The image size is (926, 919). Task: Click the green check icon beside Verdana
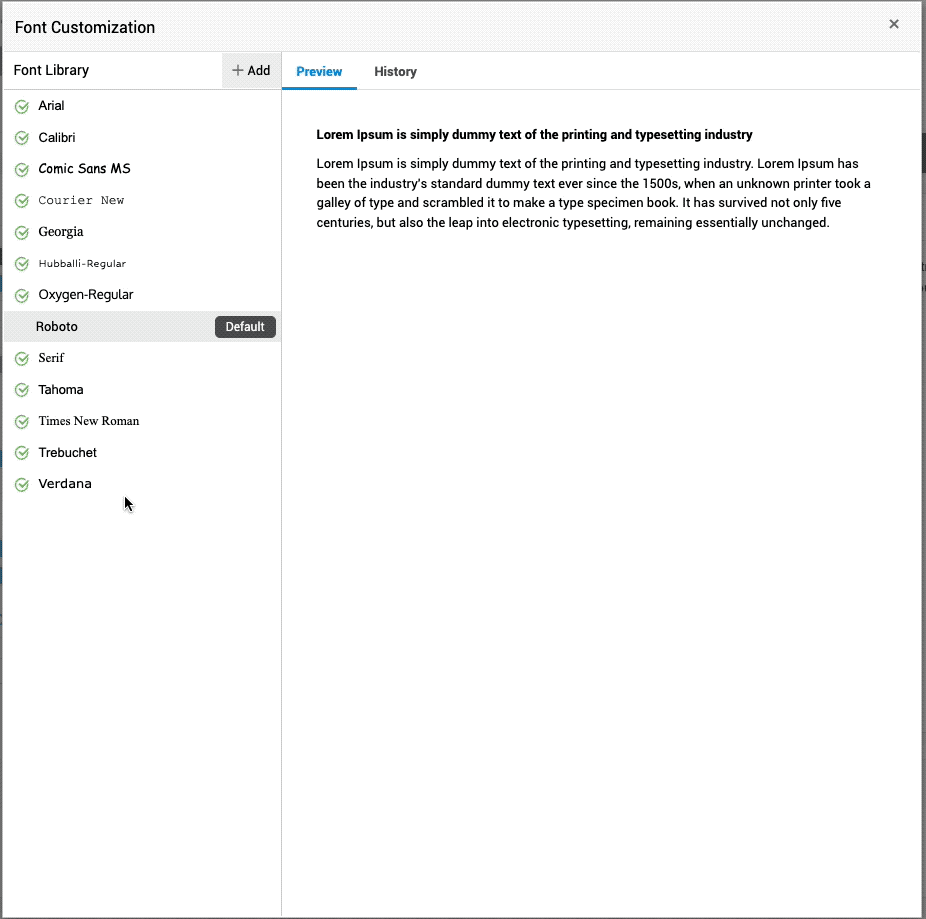pos(22,484)
